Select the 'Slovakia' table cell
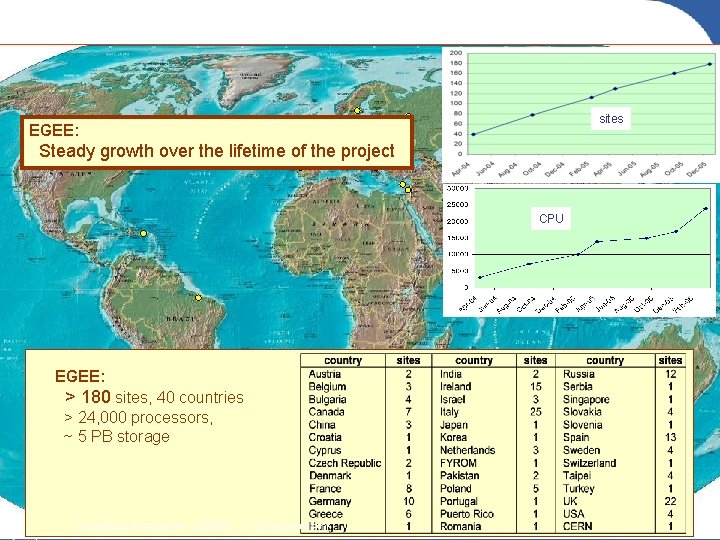The height and width of the screenshot is (540, 720). 582,412
